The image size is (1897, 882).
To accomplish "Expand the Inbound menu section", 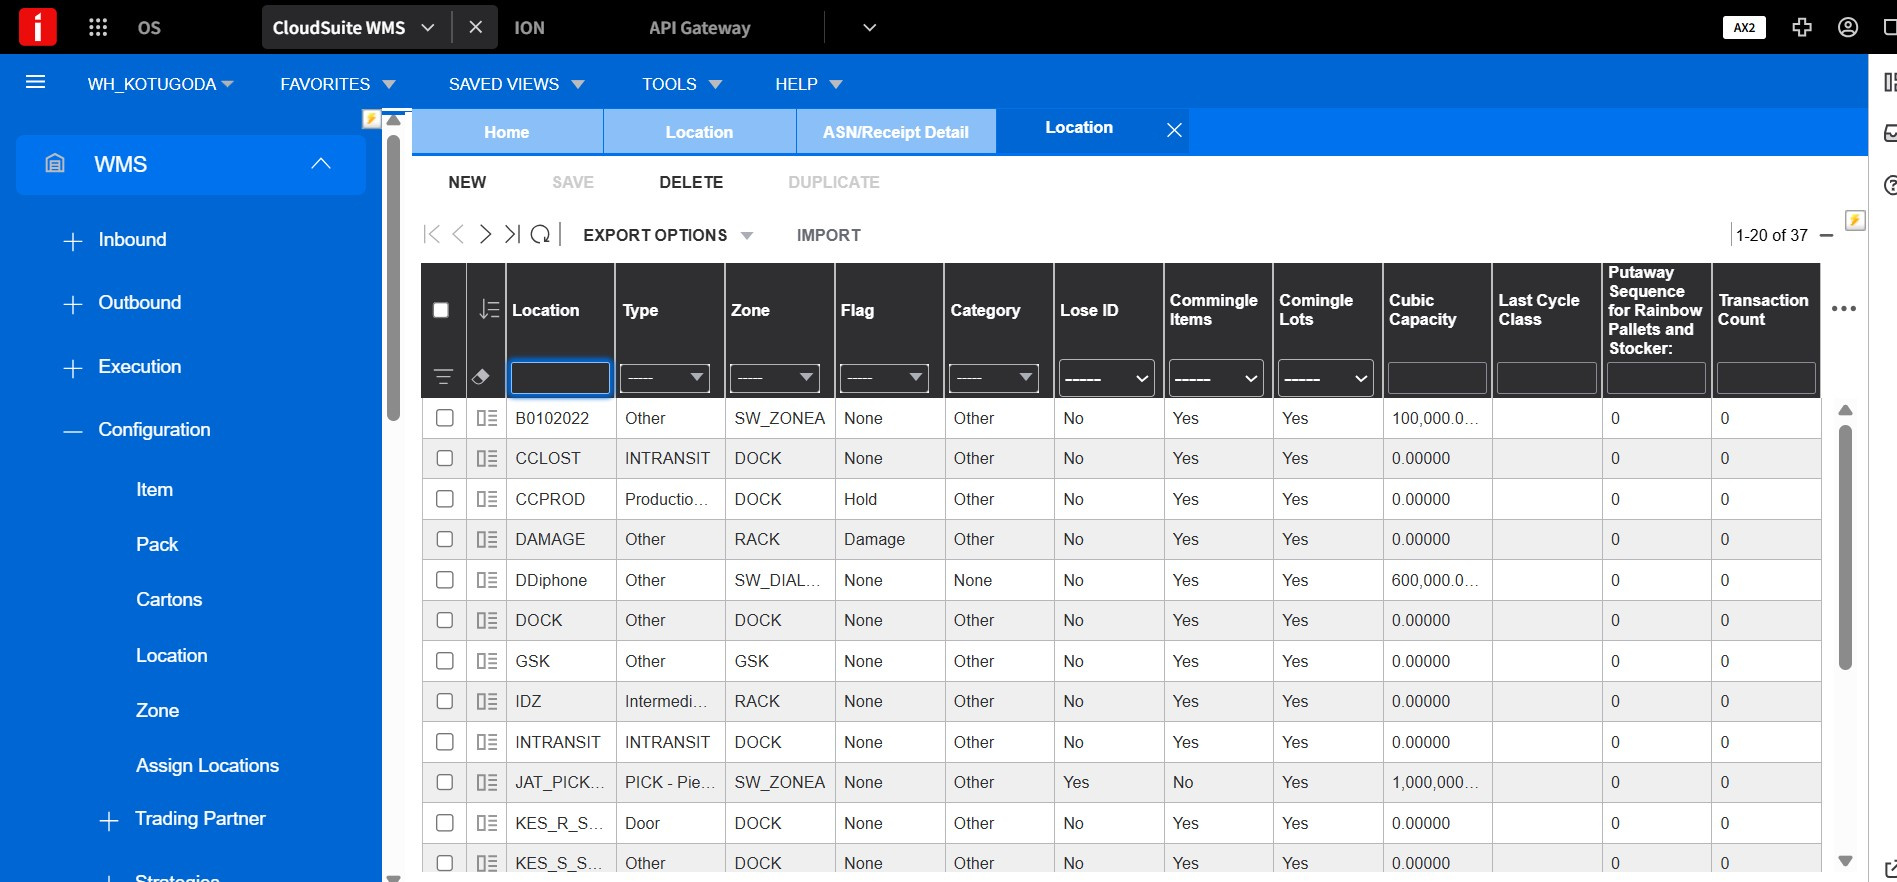I will point(115,240).
